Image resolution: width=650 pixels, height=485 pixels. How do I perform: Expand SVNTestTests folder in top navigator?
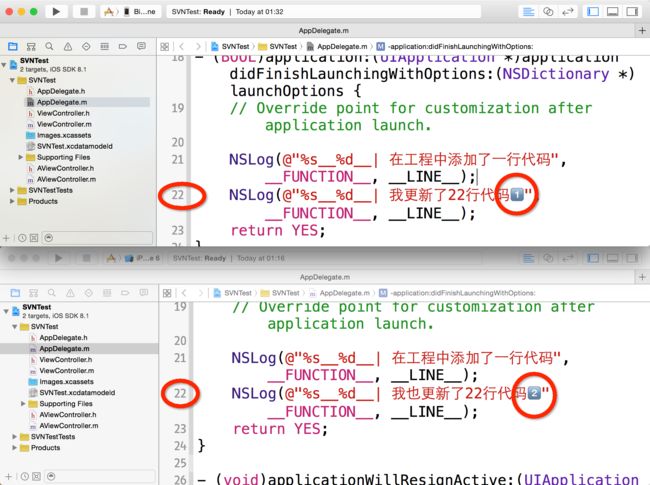coord(12,190)
